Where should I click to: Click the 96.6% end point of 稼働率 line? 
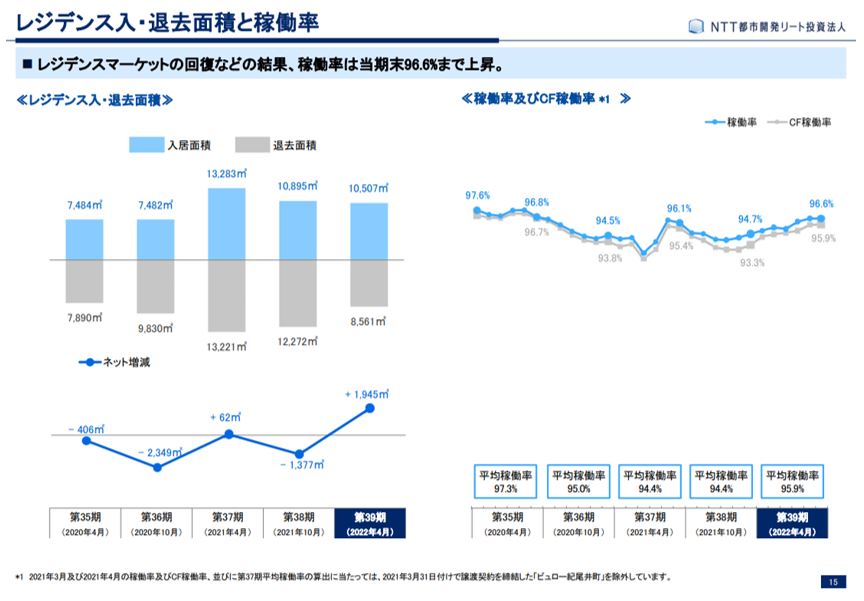[x=821, y=218]
